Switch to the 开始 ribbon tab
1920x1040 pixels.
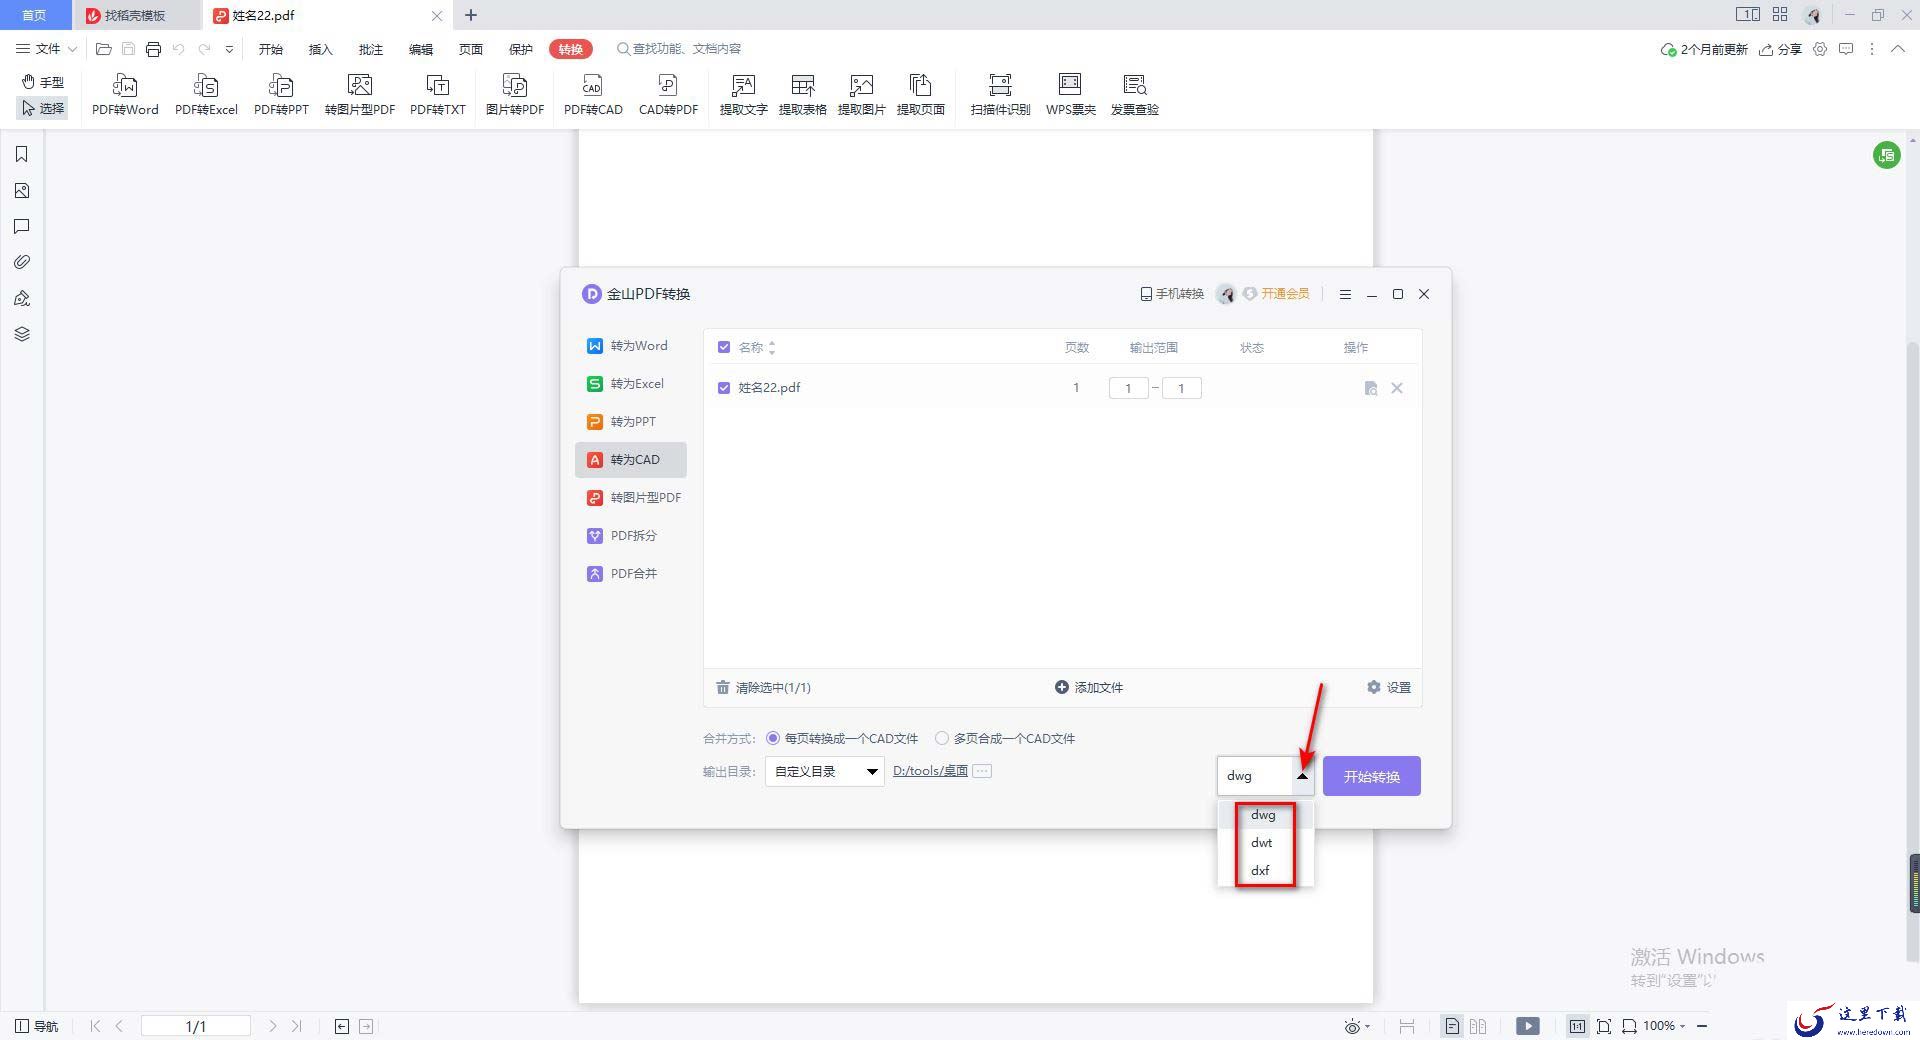click(270, 49)
